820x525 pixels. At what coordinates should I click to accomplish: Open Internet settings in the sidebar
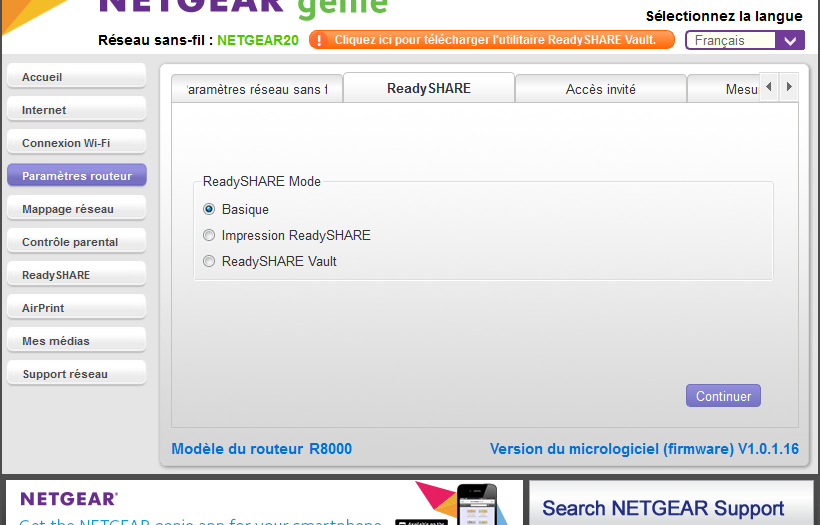click(76, 110)
